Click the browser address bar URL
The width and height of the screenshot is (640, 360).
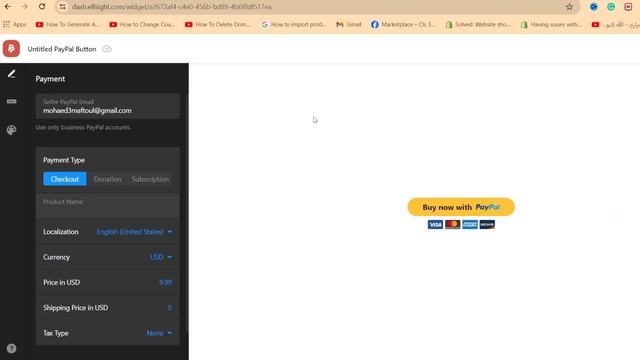click(x=171, y=7)
